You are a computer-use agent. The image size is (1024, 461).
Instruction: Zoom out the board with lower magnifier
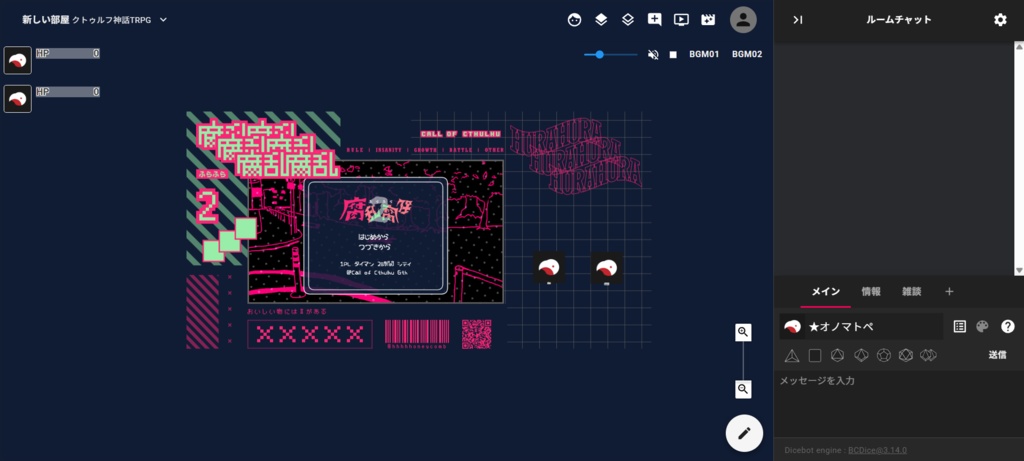coord(743,390)
